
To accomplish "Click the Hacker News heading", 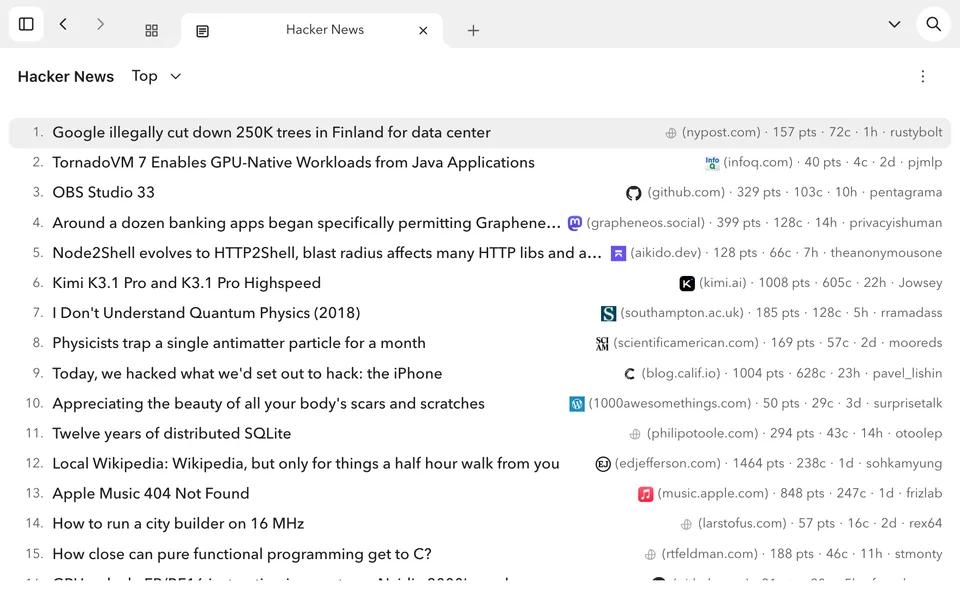I will [66, 77].
